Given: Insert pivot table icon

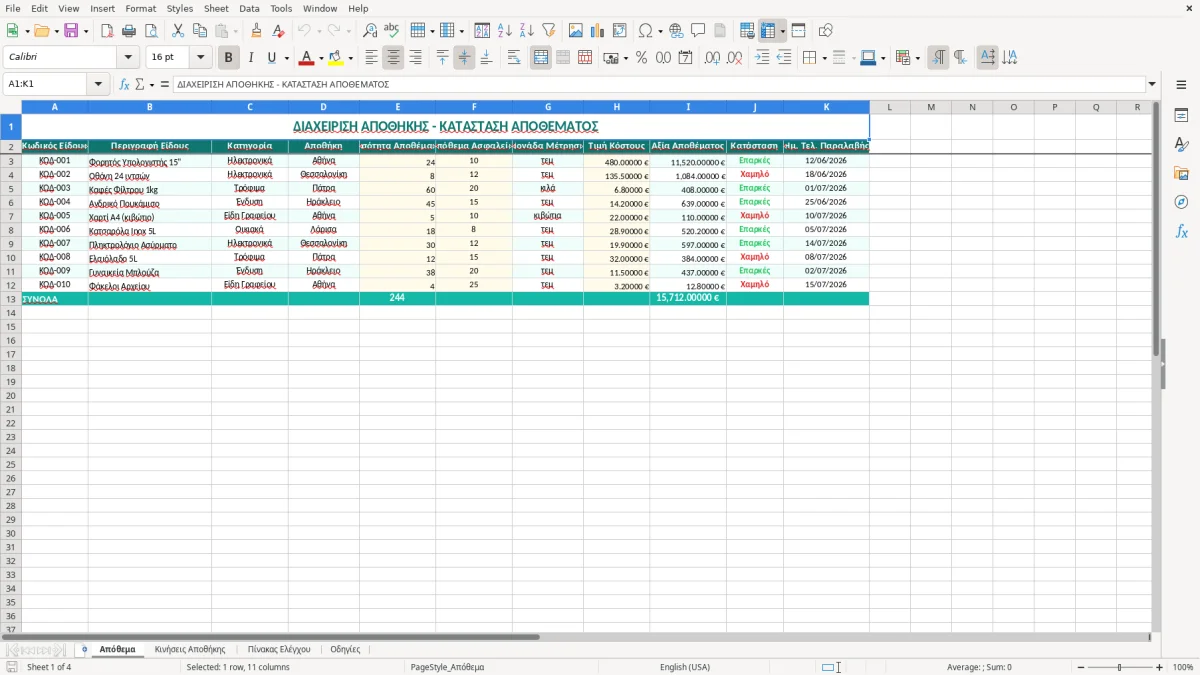Looking at the screenshot, I should coord(620,31).
